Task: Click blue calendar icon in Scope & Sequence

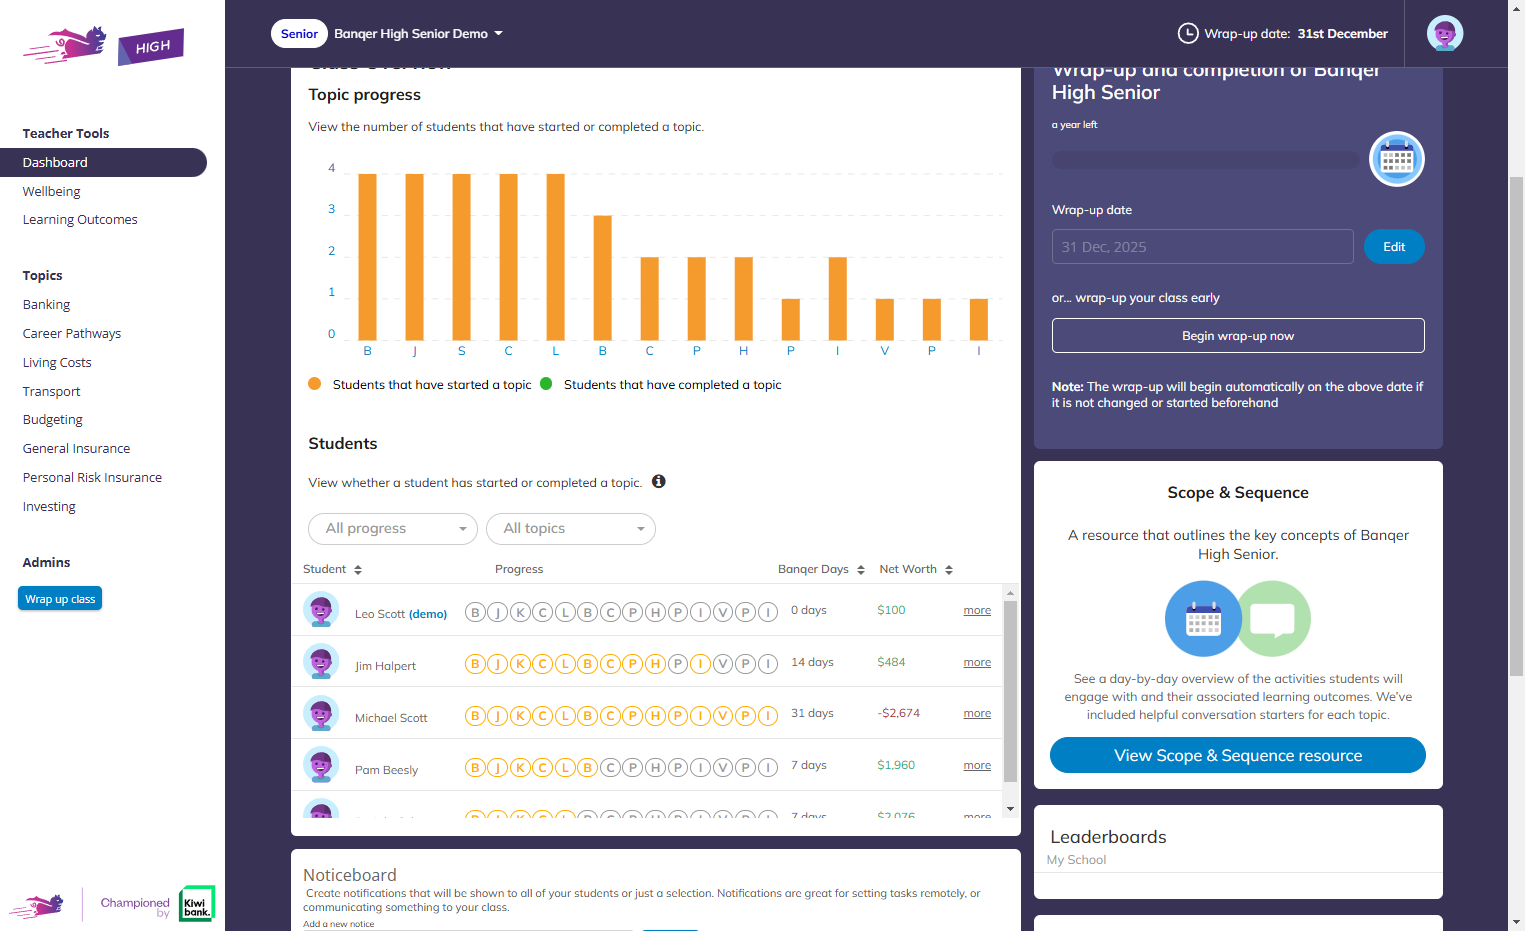Action: point(1203,619)
